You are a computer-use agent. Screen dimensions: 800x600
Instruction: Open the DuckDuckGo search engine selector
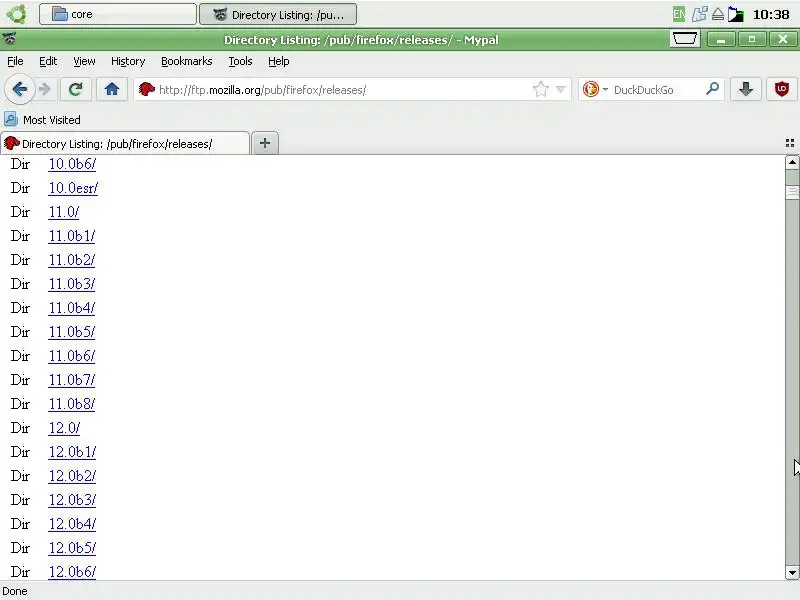click(x=595, y=90)
